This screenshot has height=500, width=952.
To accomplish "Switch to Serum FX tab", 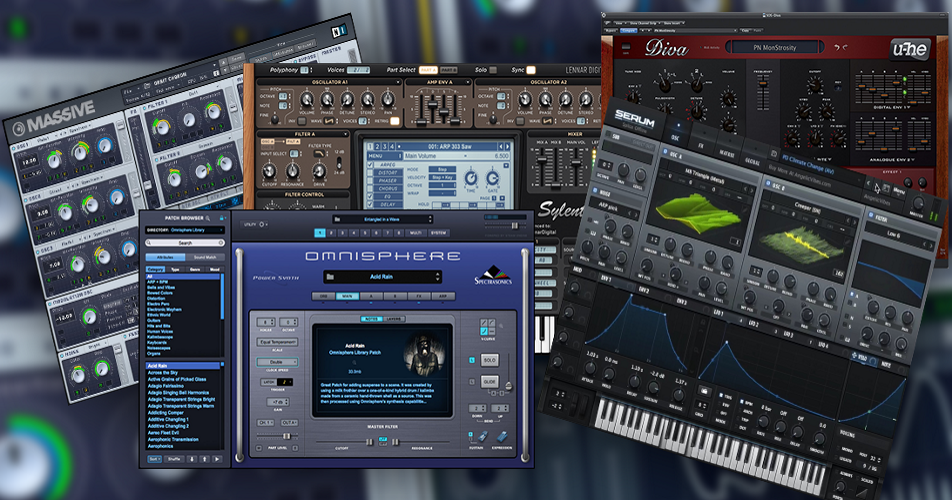I will tap(701, 145).
